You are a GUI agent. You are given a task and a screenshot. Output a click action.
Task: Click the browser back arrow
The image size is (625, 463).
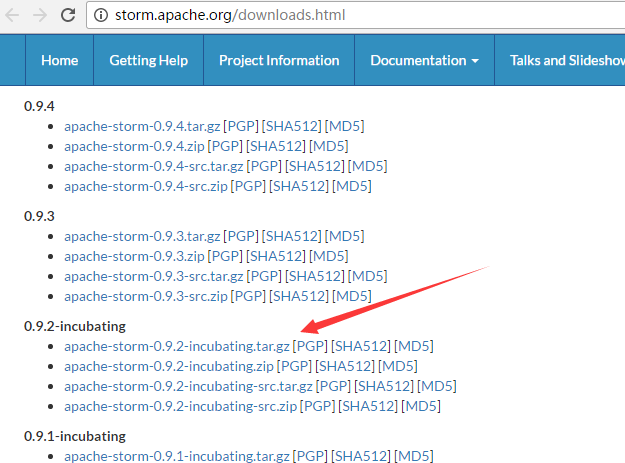coord(12,15)
